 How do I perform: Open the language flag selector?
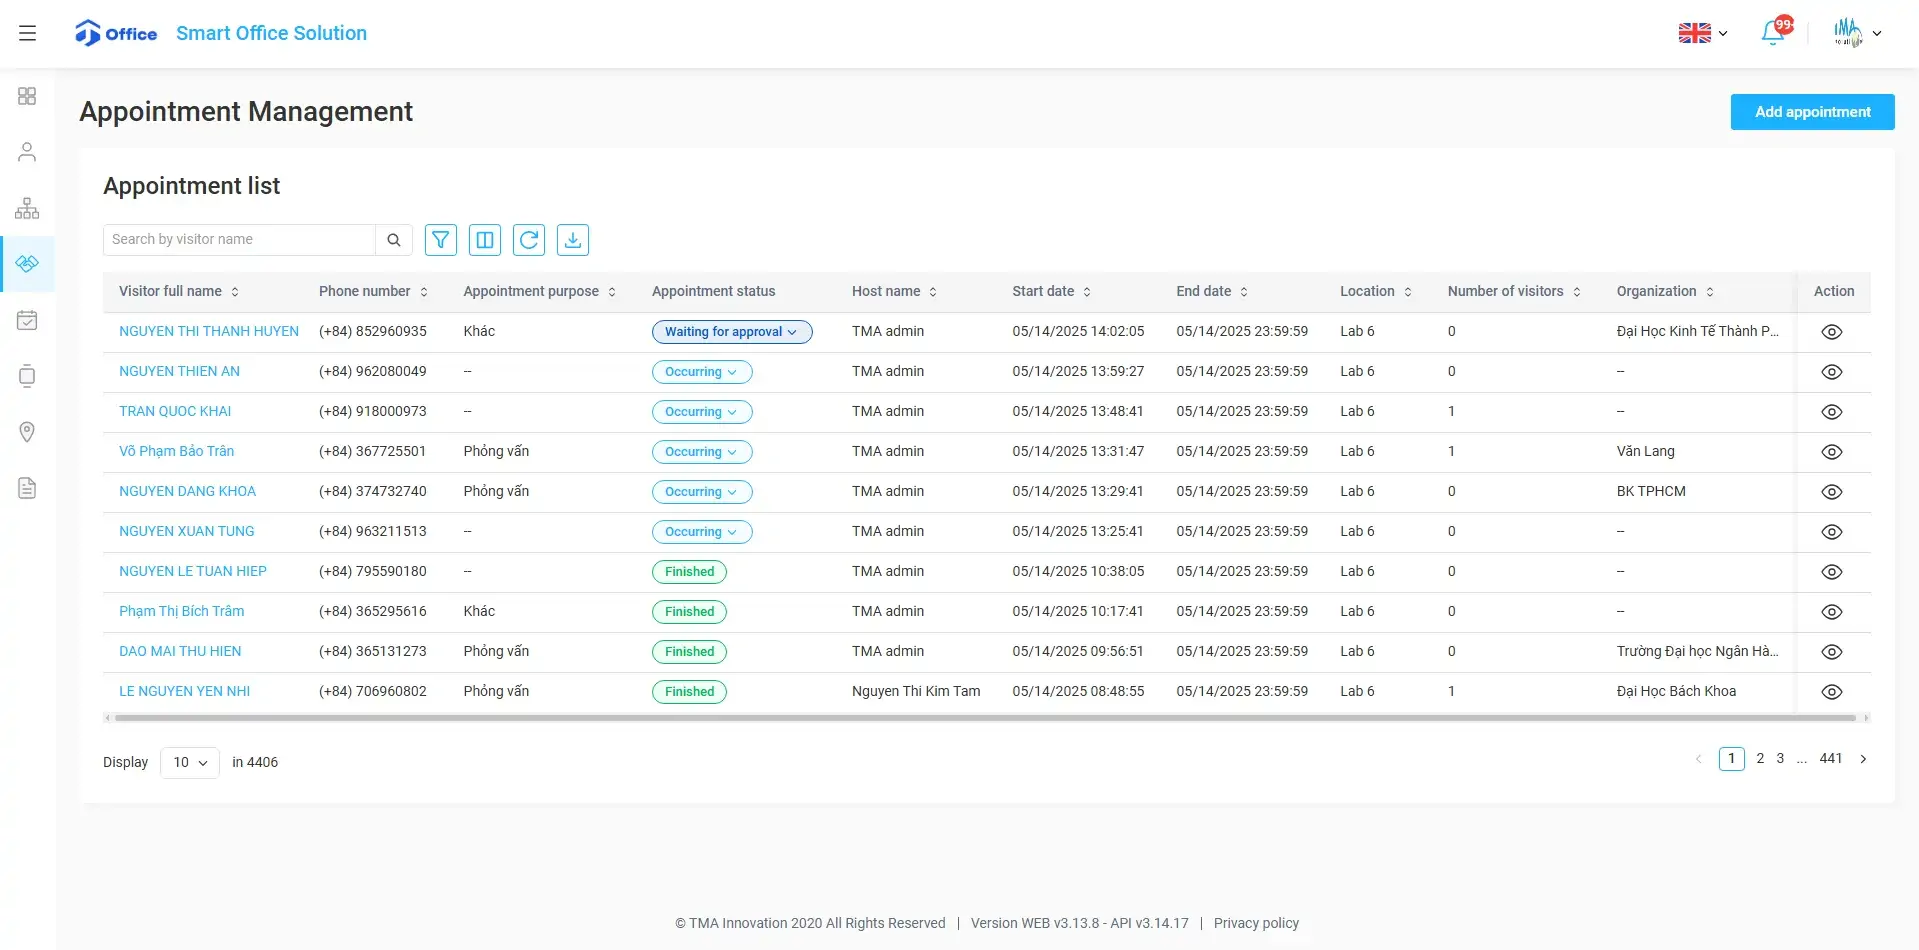point(1702,33)
